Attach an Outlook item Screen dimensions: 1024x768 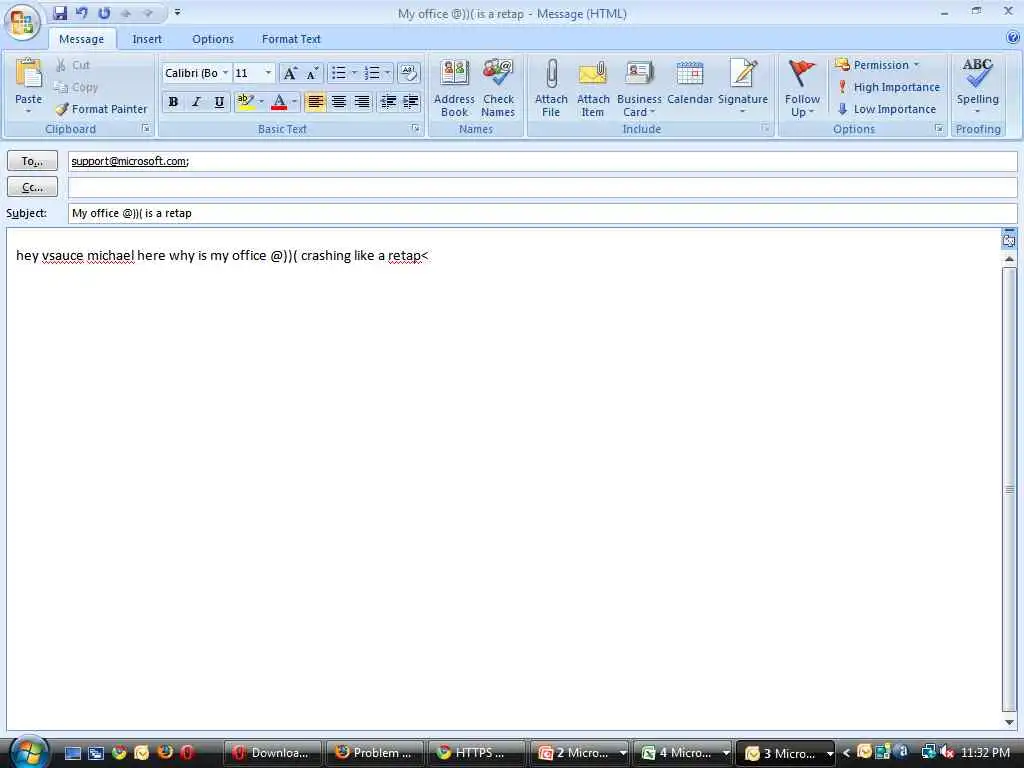coord(593,88)
